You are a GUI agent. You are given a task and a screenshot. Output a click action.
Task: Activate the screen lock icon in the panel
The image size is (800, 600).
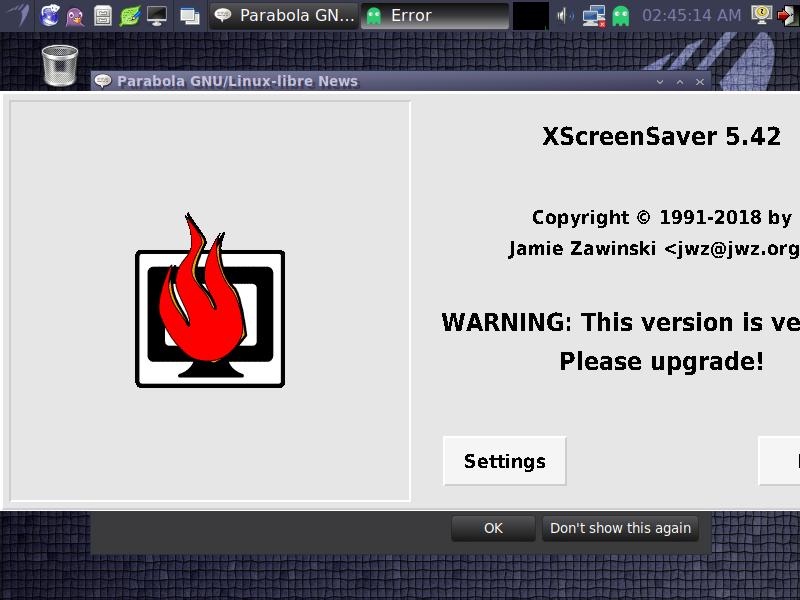coord(761,15)
